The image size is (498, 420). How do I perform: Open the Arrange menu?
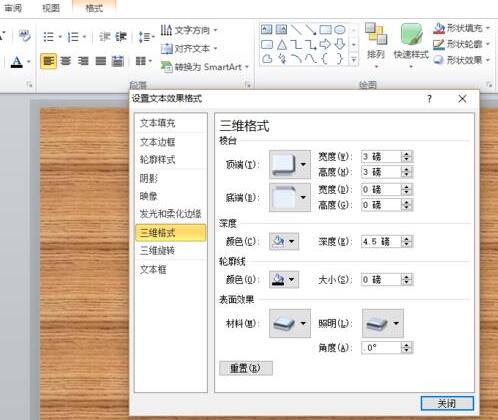[376, 45]
